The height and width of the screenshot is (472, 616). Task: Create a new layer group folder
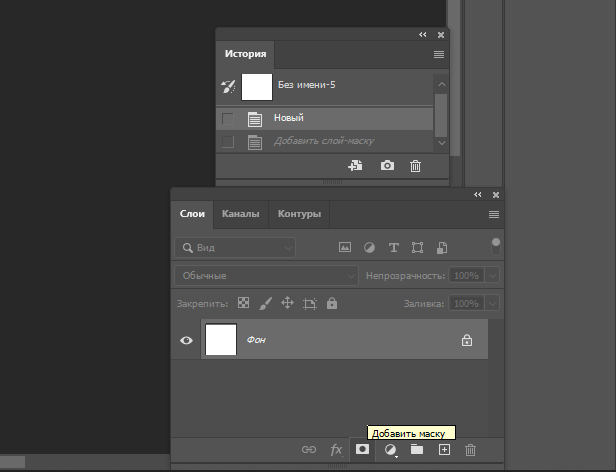417,449
